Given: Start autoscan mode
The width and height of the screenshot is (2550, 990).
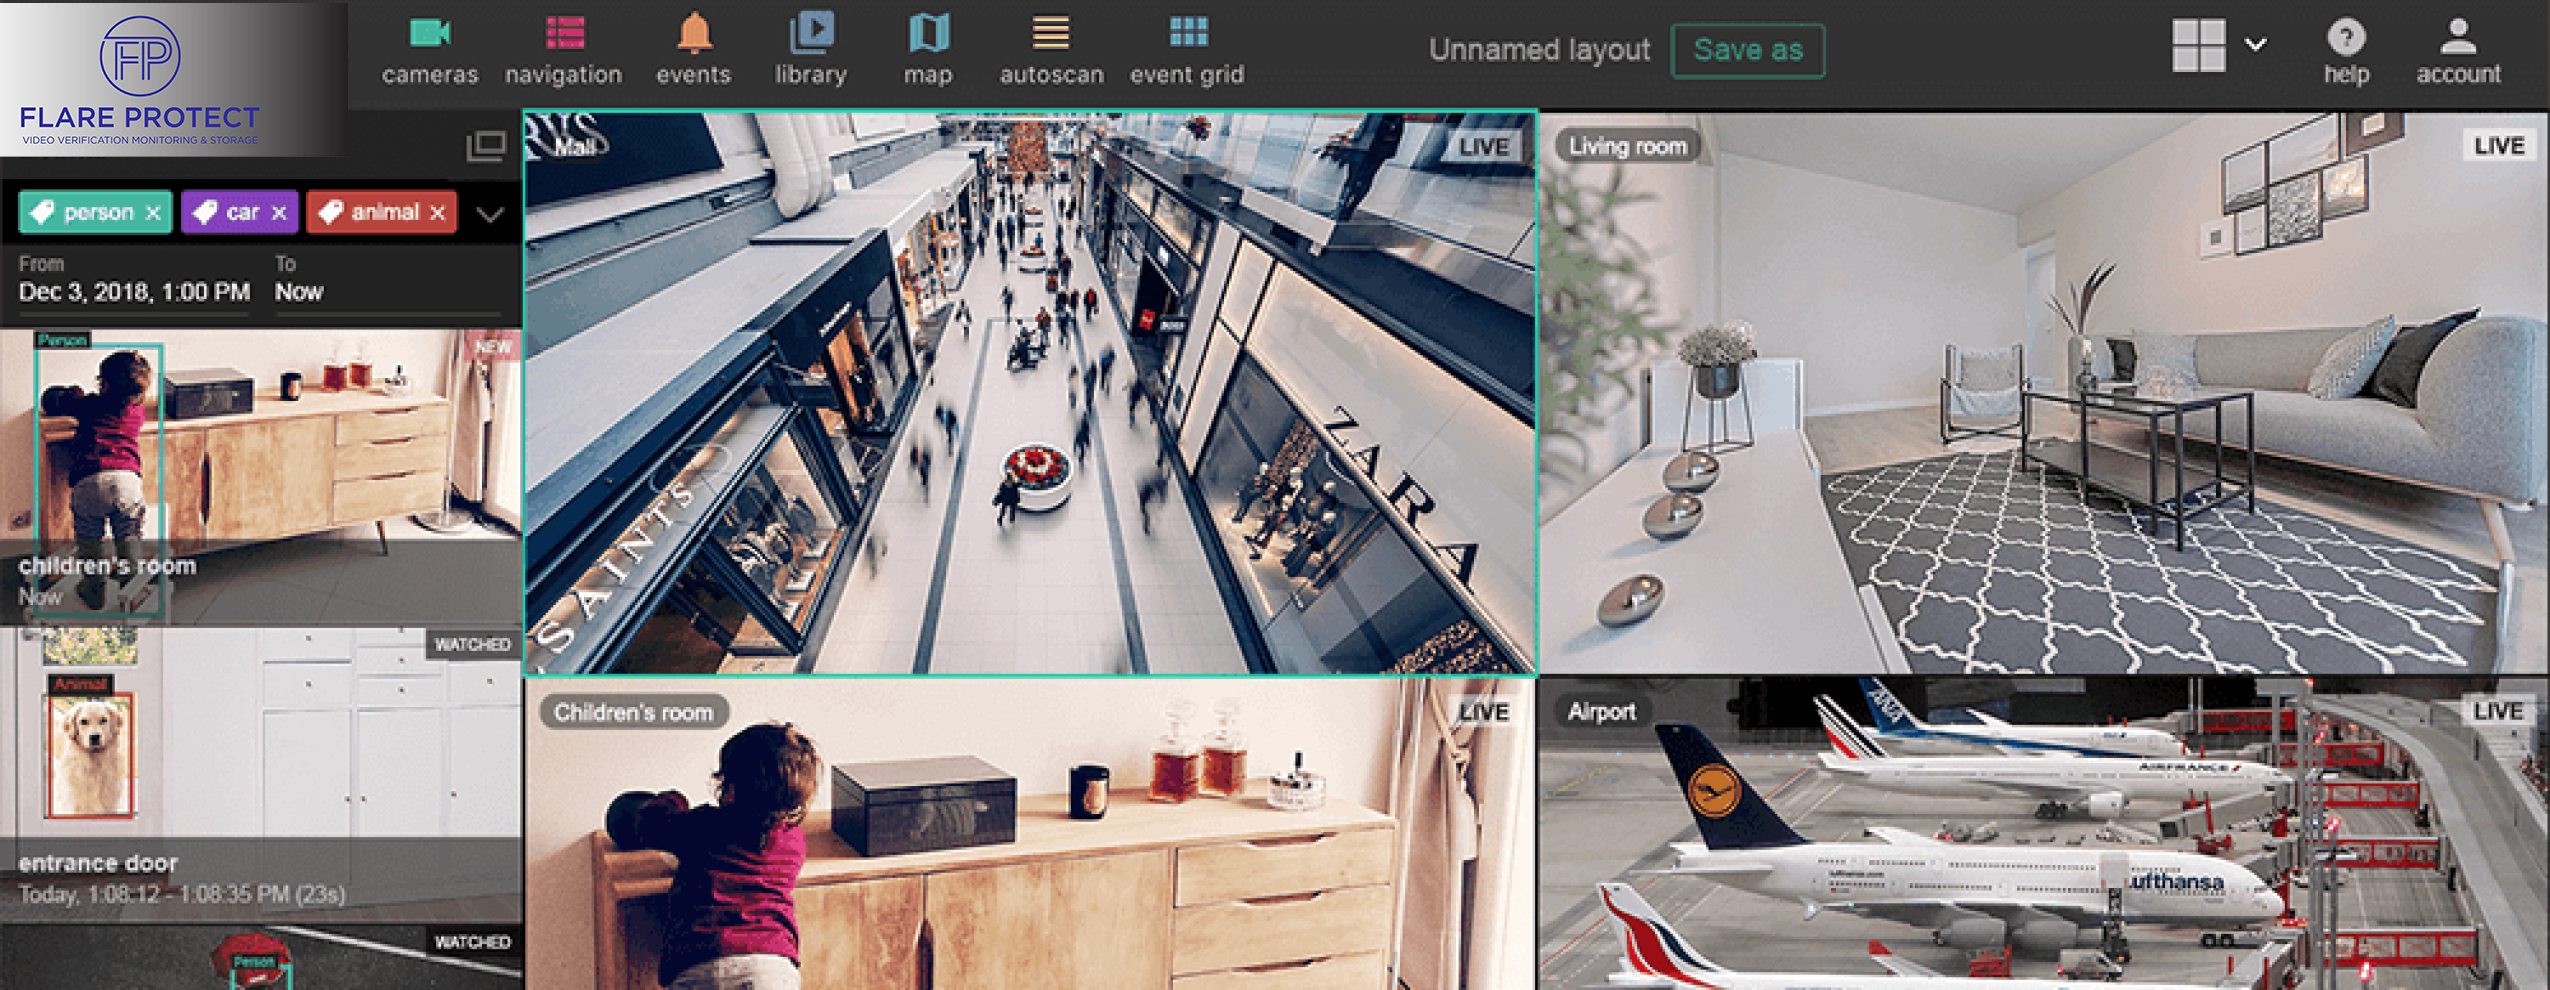Looking at the screenshot, I should coord(1051,50).
